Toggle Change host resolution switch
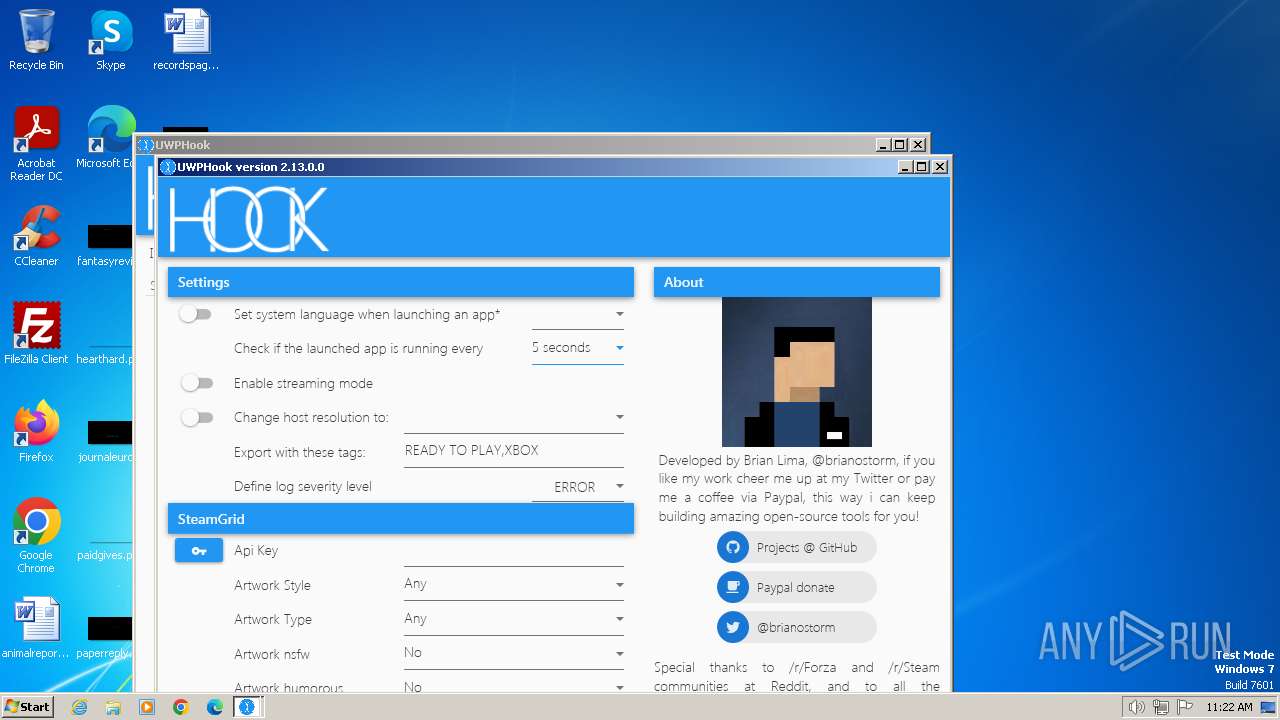1280x720 pixels. (x=196, y=417)
